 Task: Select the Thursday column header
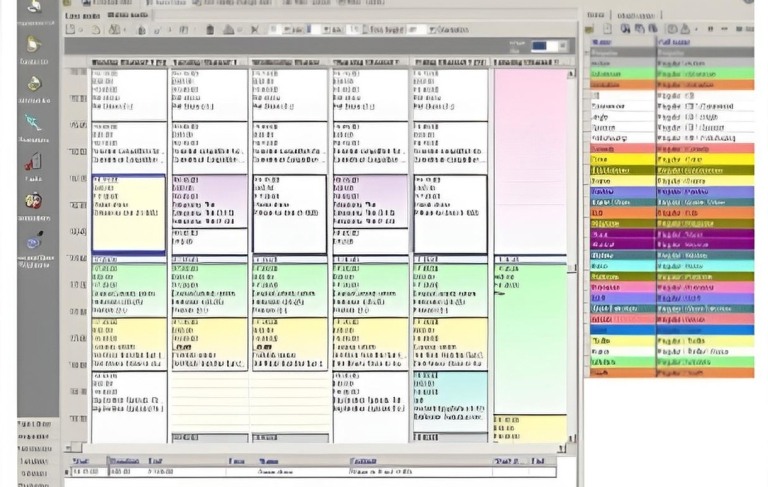pos(370,62)
